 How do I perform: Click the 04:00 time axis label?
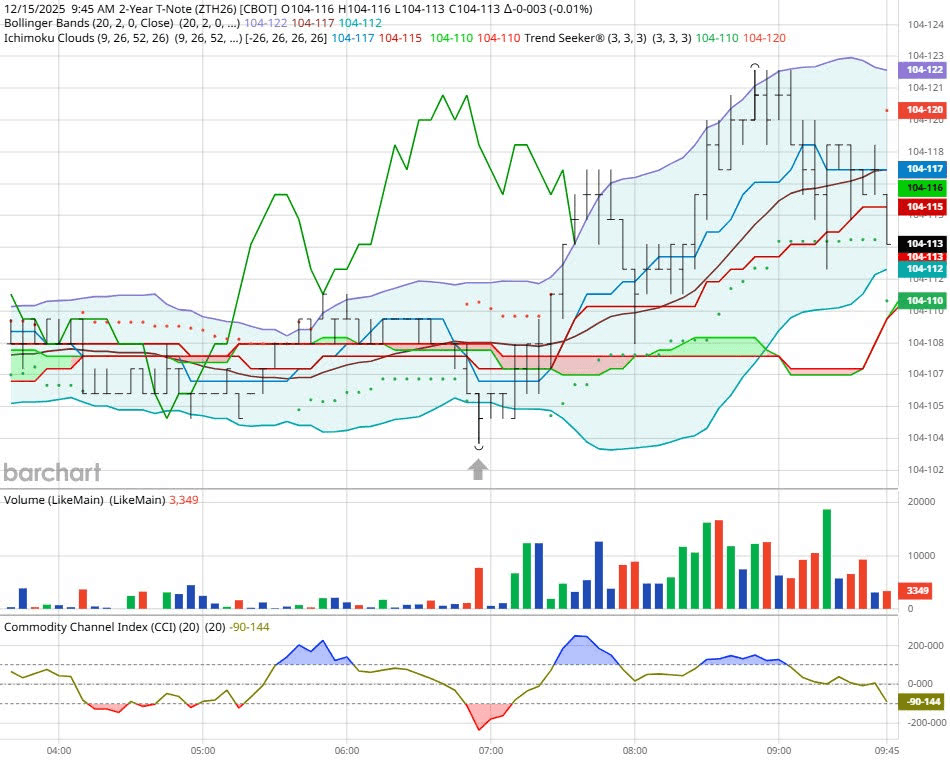coord(59,750)
